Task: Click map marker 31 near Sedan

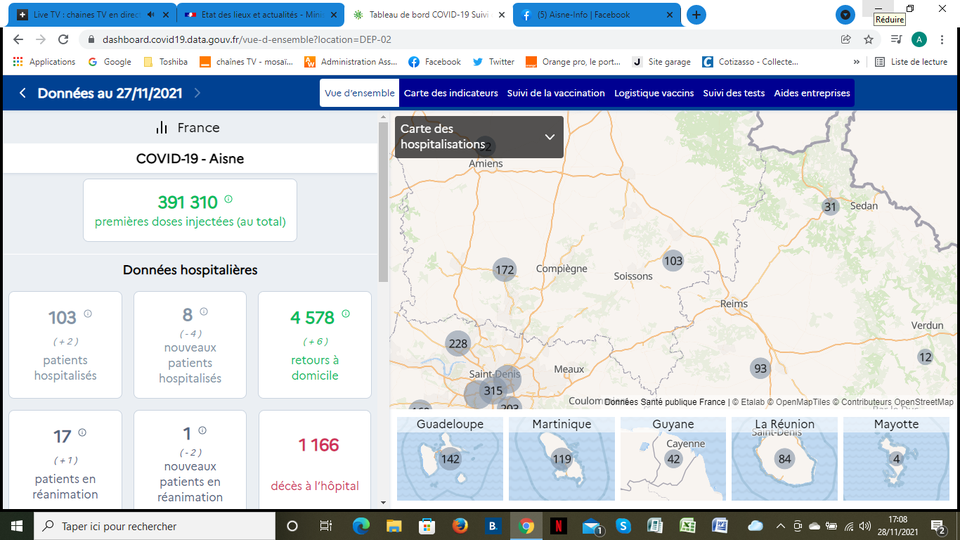Action: [x=830, y=206]
